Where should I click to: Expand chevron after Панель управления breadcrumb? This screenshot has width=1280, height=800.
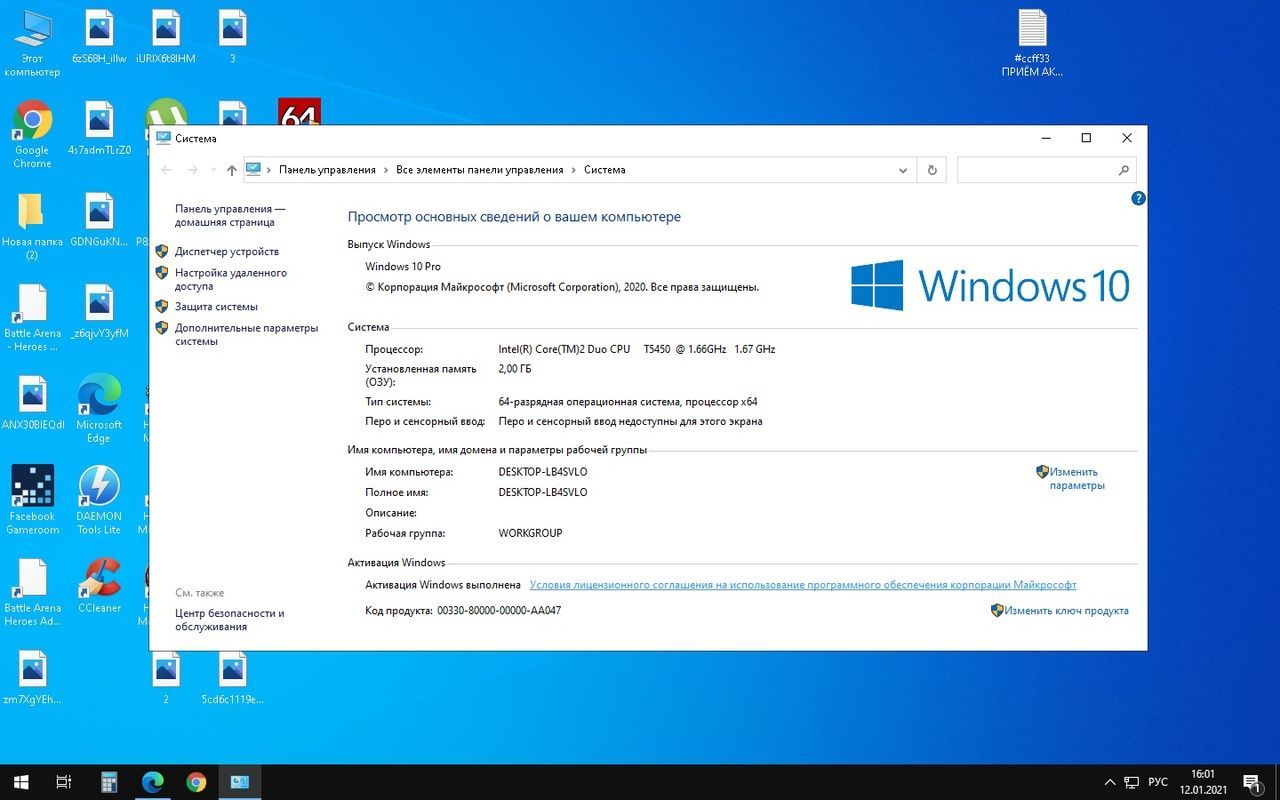386,170
